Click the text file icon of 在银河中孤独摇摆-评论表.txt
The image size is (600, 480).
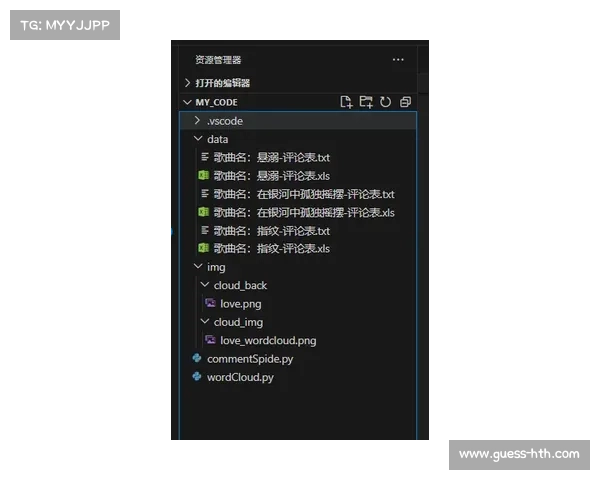205,194
